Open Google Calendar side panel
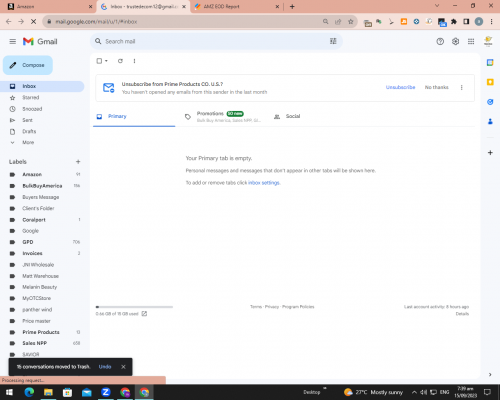Image resolution: width=500 pixels, height=400 pixels. click(x=490, y=62)
